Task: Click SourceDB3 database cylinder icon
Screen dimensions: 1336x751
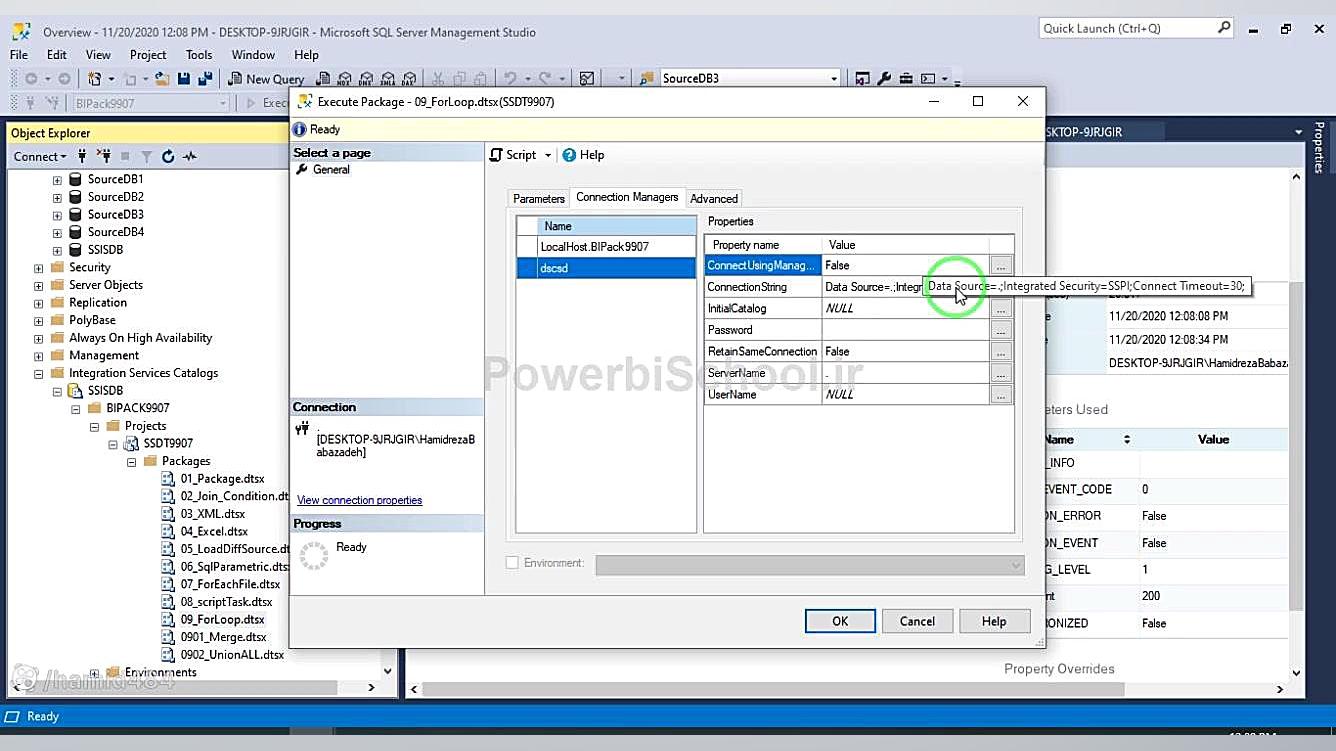Action: pos(75,214)
